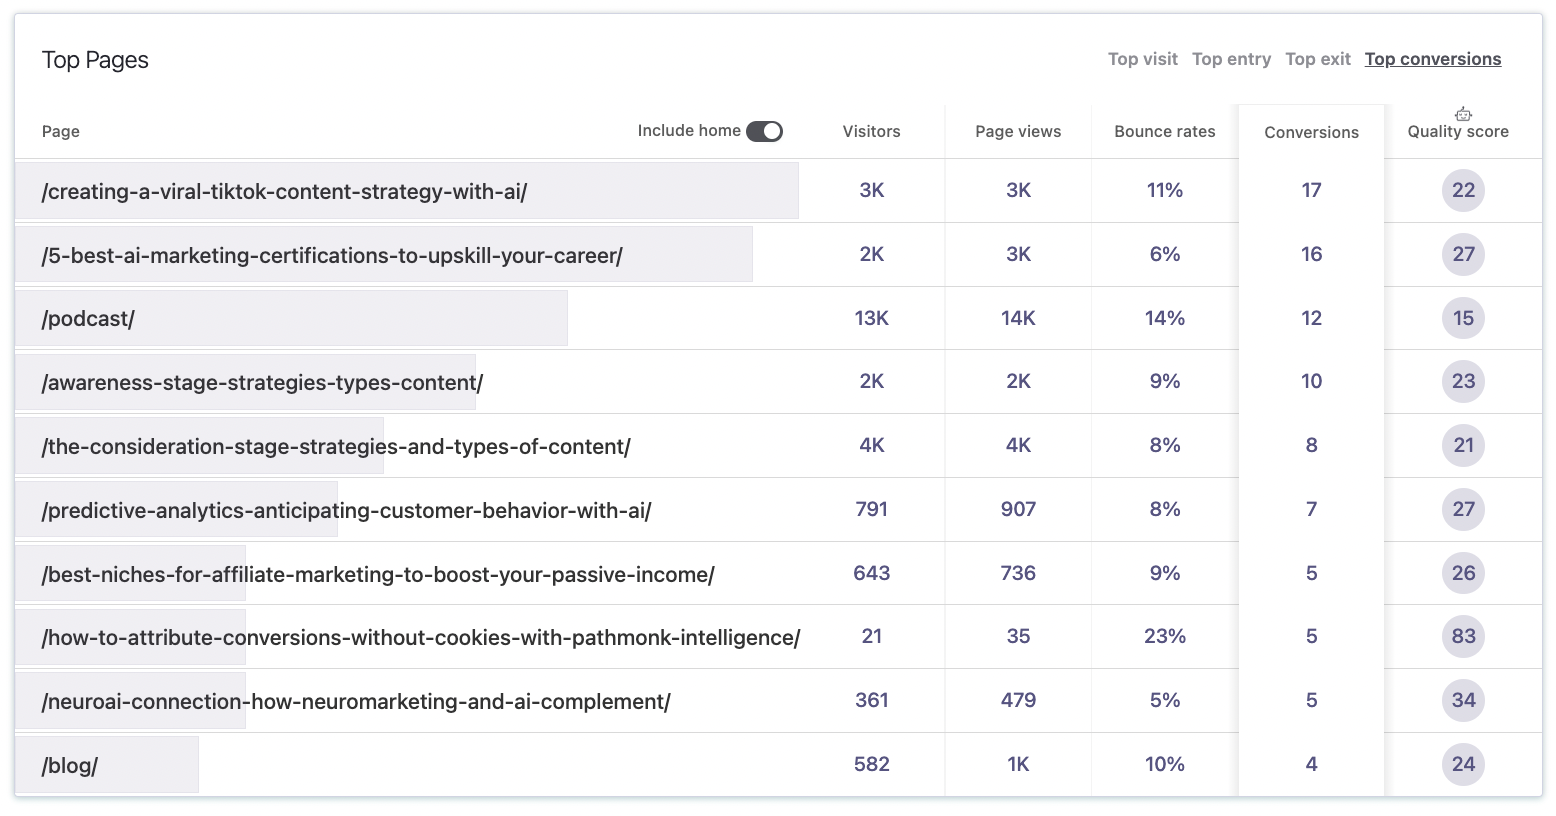Click the quality score 83 badge
The height and width of the screenshot is (816, 1556).
coord(1463,636)
